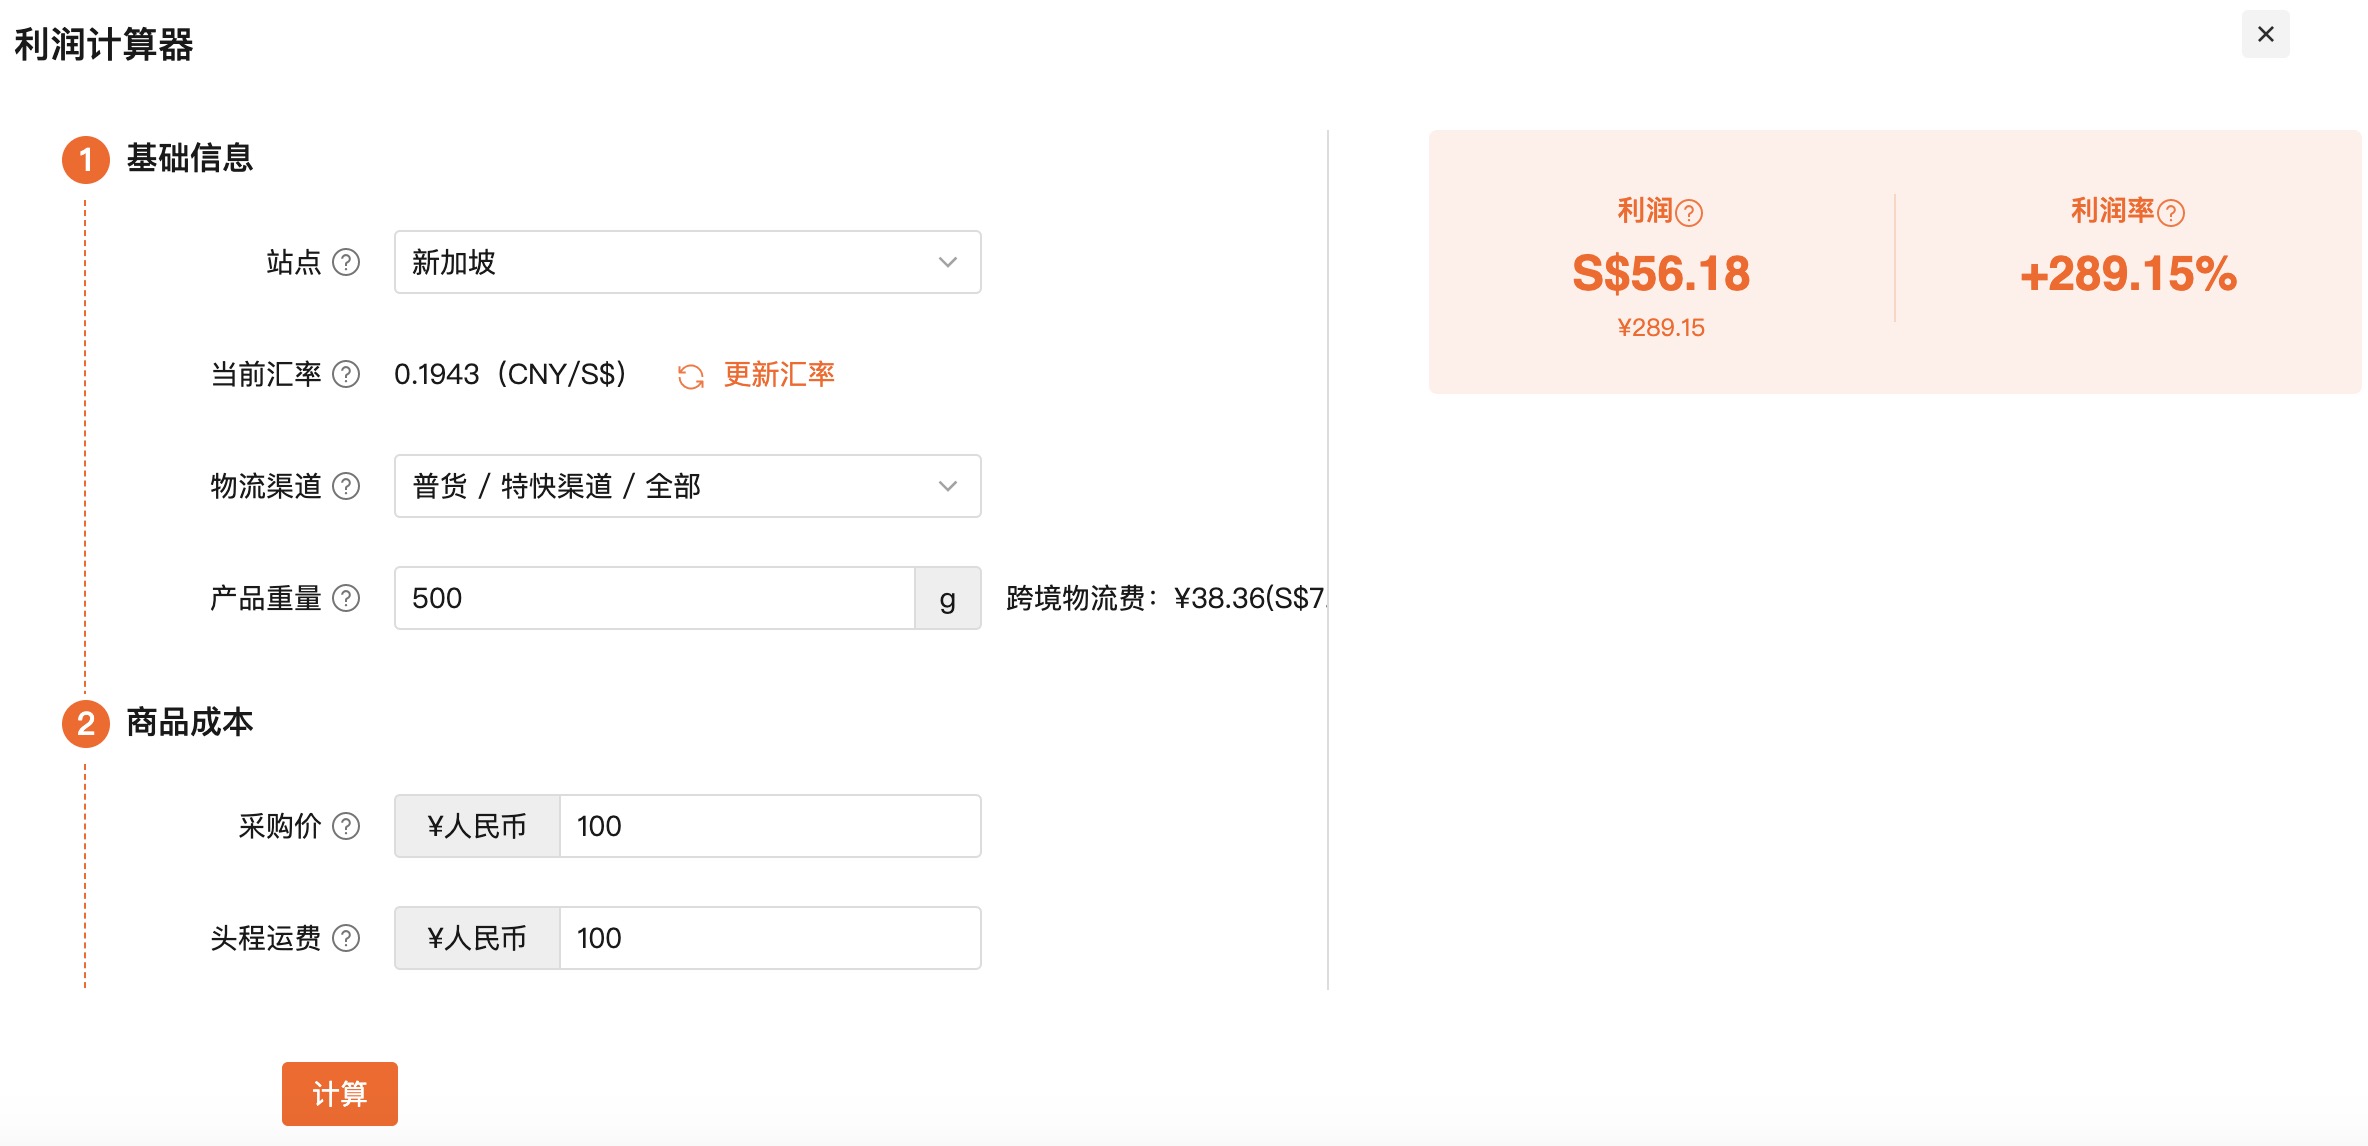Click the 采购价 amount input field
This screenshot has height=1146, width=2368.
click(x=770, y=826)
